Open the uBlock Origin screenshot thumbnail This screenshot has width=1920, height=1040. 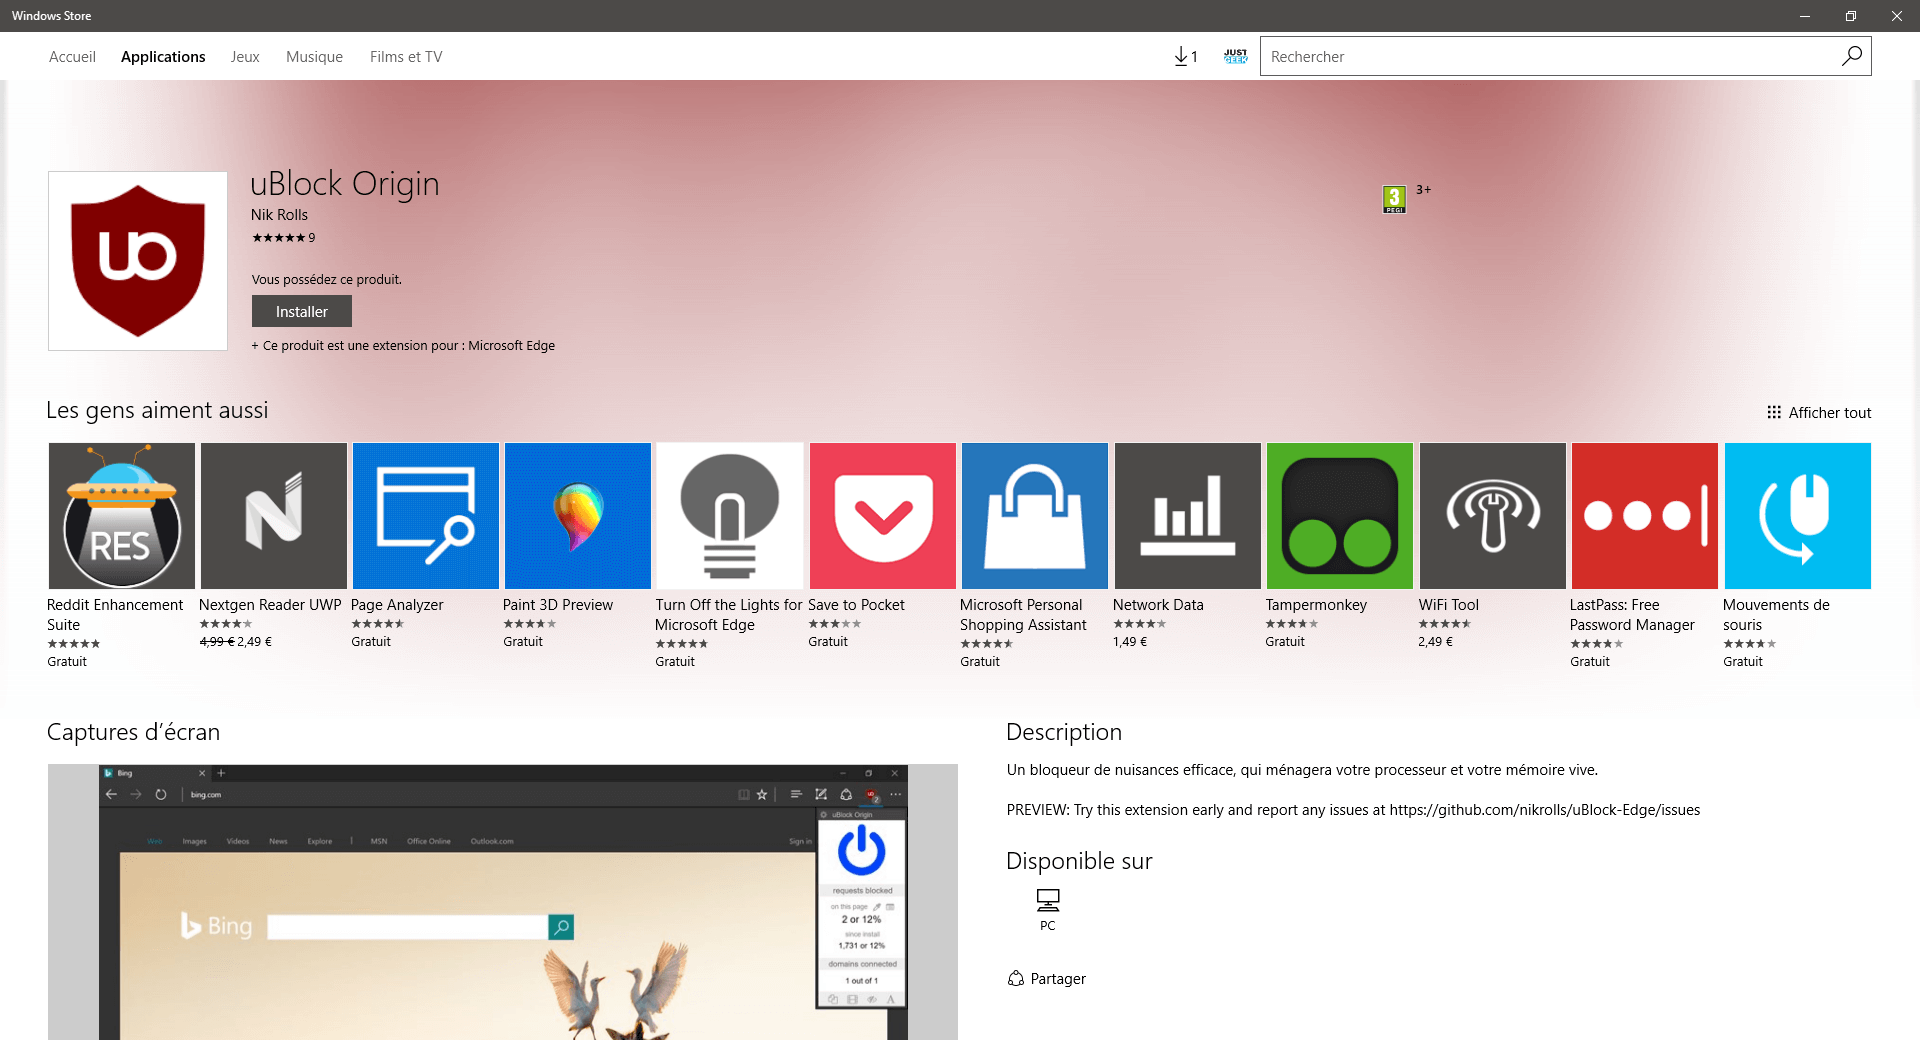point(503,902)
